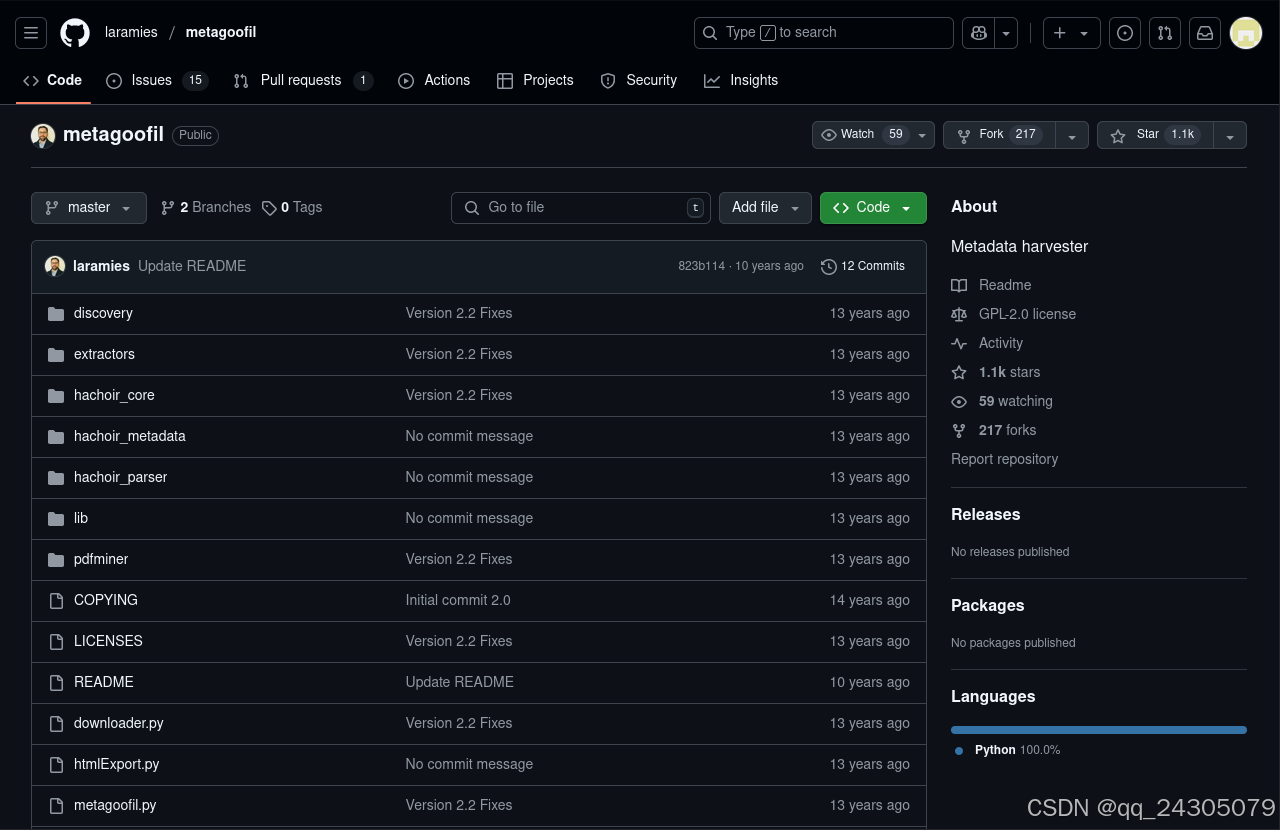Open the master branch selector

coord(89,208)
